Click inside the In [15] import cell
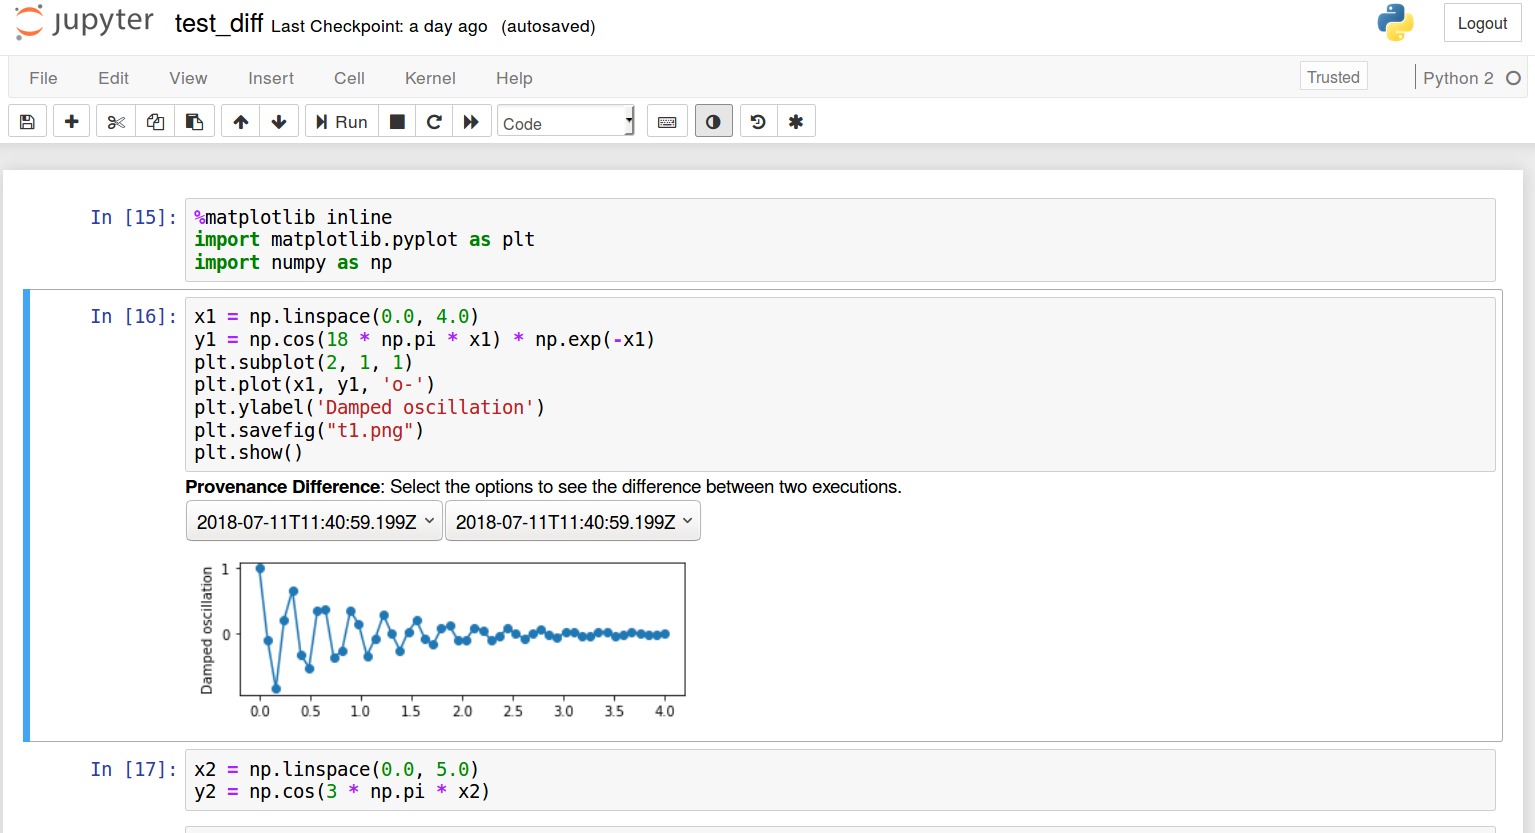This screenshot has width=1535, height=833. pyautogui.click(x=840, y=240)
